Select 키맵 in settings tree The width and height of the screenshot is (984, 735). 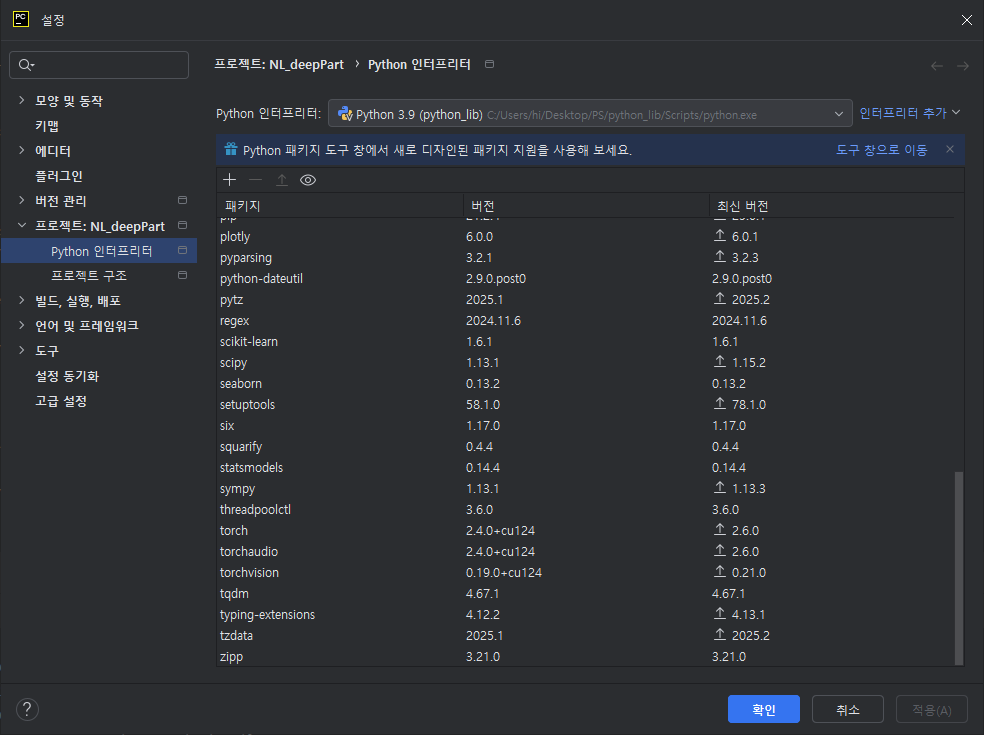point(47,126)
